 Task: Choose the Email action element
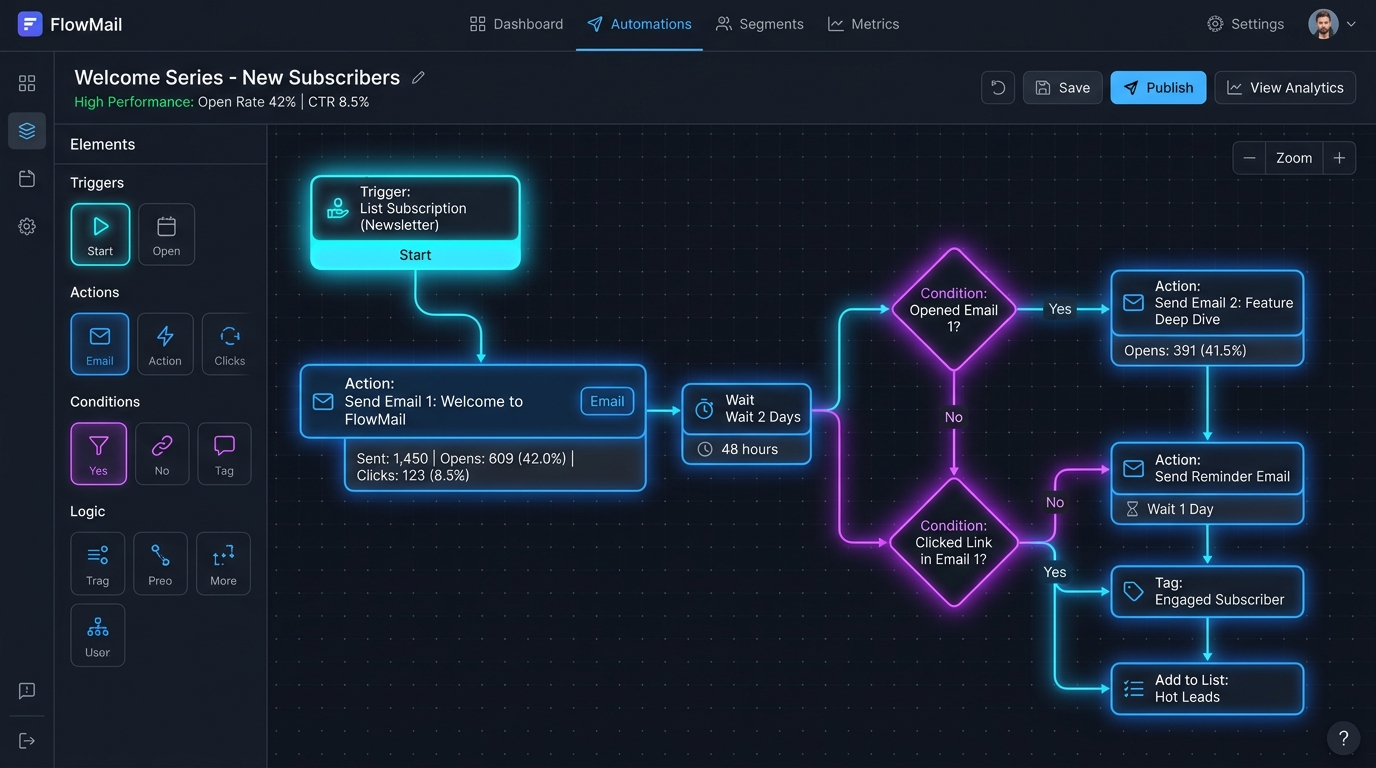pos(100,344)
